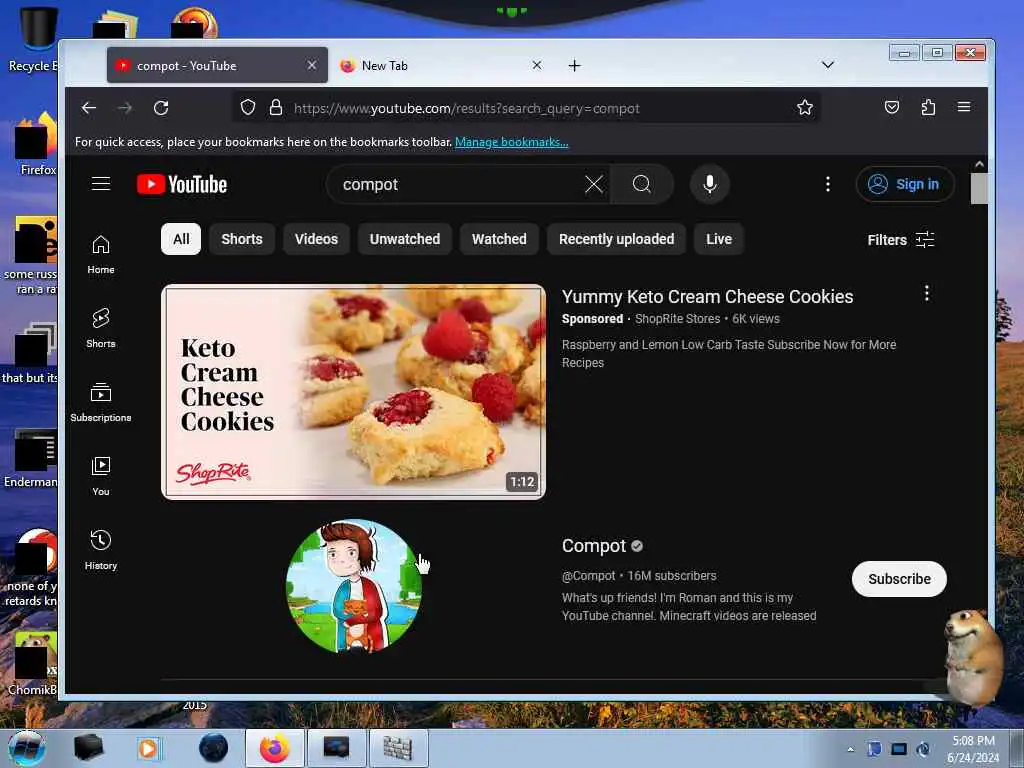This screenshot has height=768, width=1024.
Task: Close the compot - YouTube tab
Action: (312, 65)
